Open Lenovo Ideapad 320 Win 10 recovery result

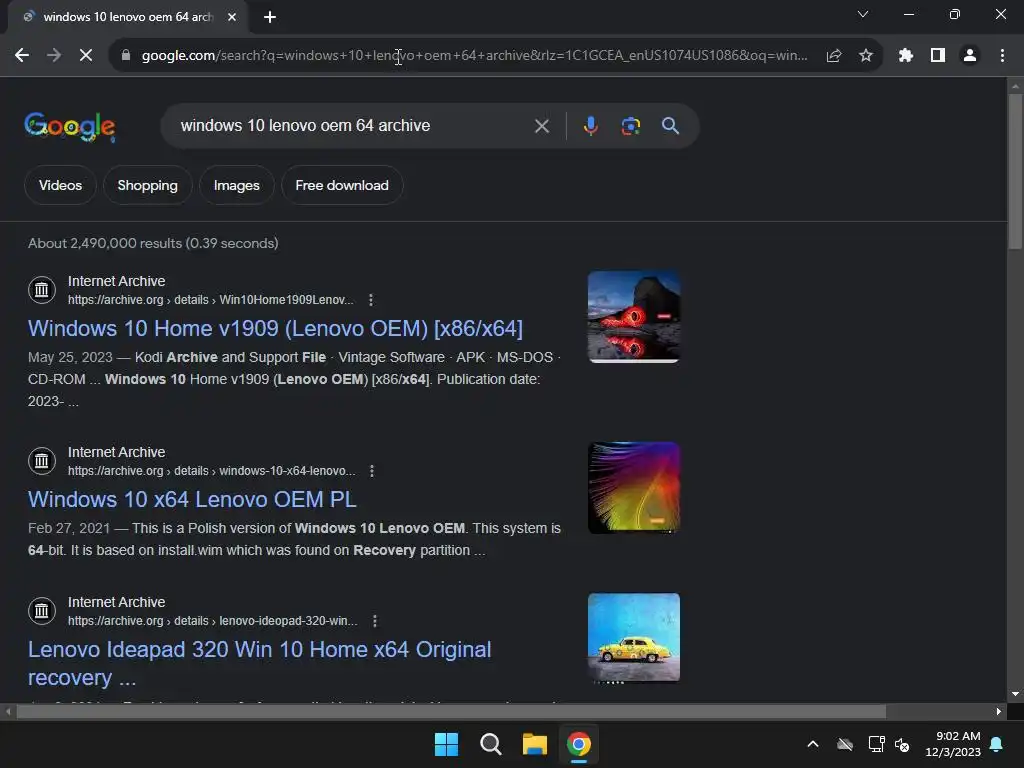(x=259, y=664)
